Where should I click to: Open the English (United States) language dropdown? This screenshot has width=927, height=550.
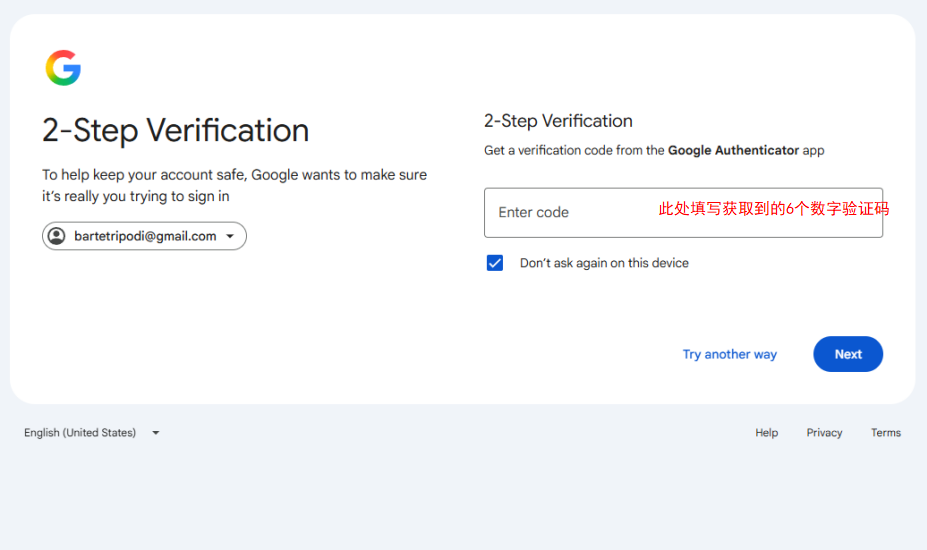[92, 433]
